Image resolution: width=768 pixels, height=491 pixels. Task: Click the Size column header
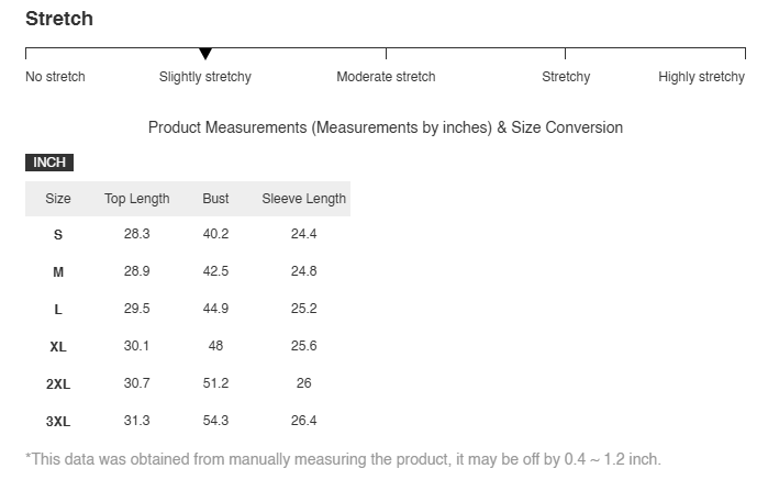pyautogui.click(x=58, y=199)
